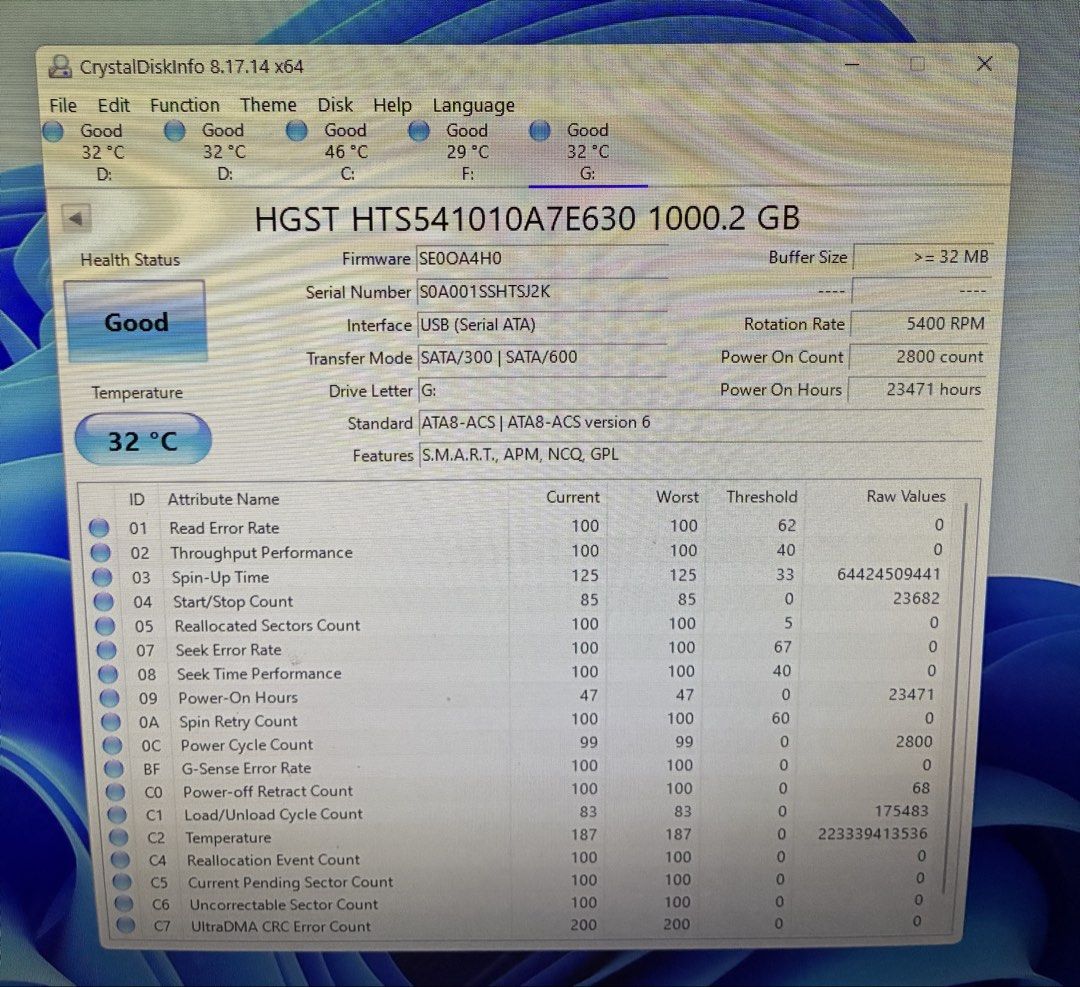Click the Raw Values column header
The image size is (1080, 987).
coord(906,496)
